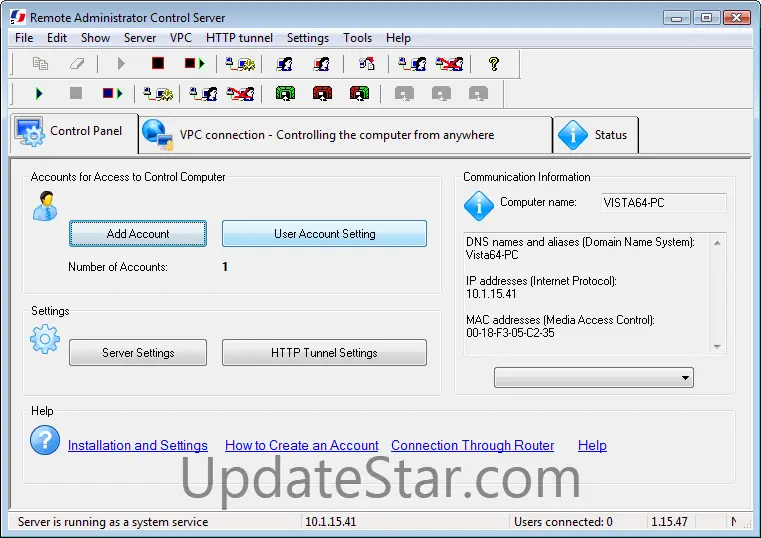Open the HTTP tunnel menu

click(x=239, y=38)
